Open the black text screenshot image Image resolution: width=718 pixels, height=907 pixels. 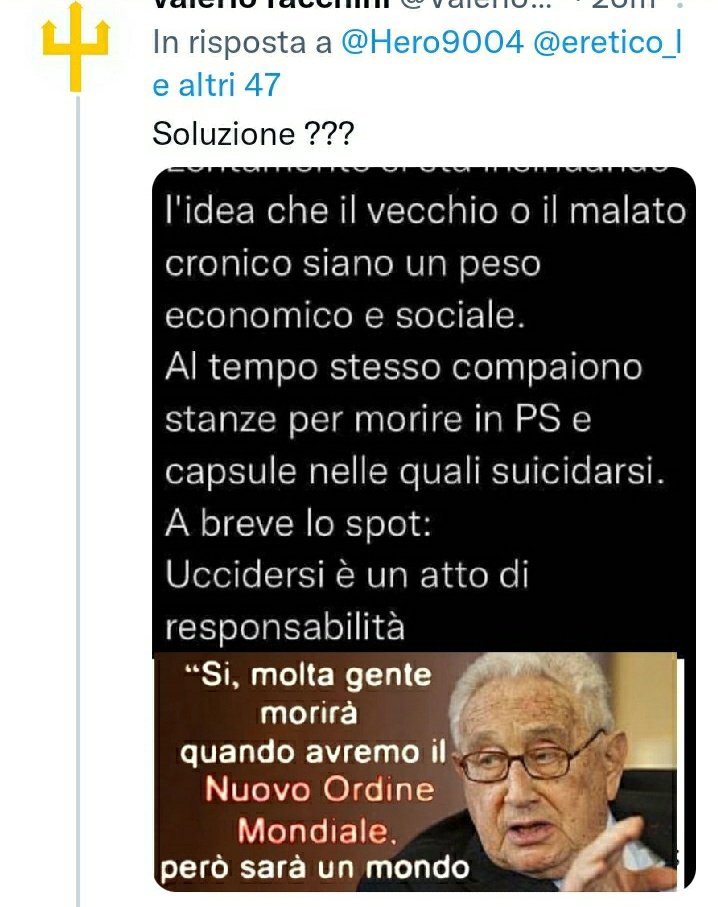[424, 412]
